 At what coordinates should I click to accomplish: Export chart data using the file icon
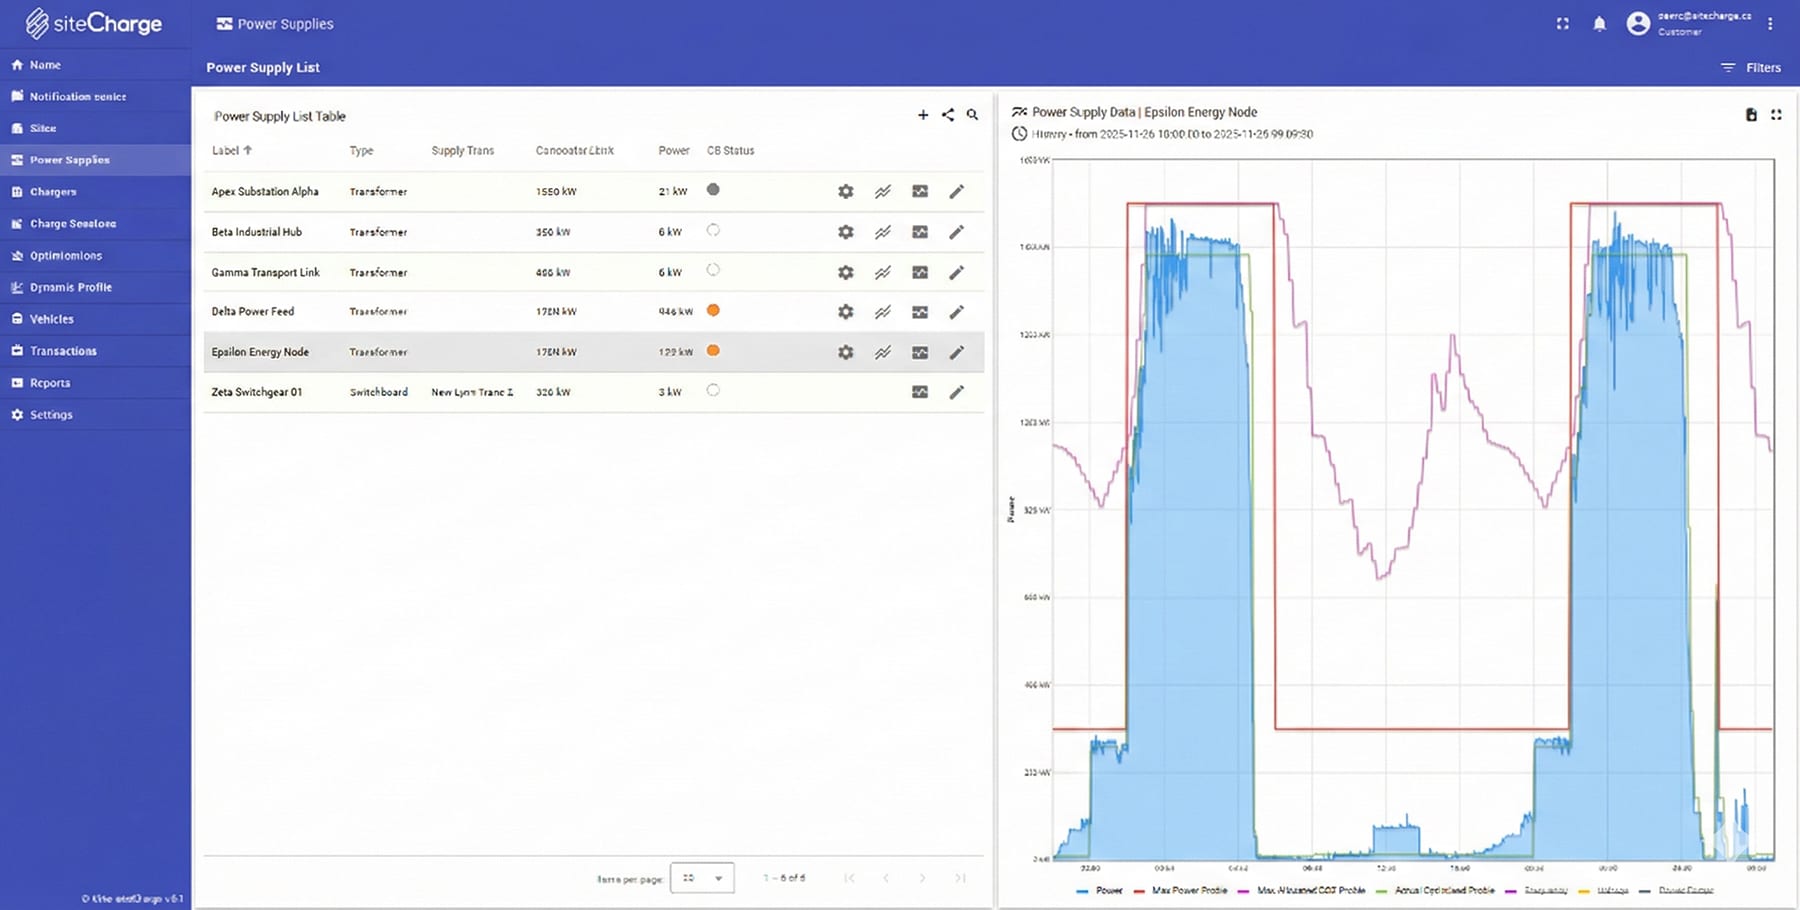1751,115
